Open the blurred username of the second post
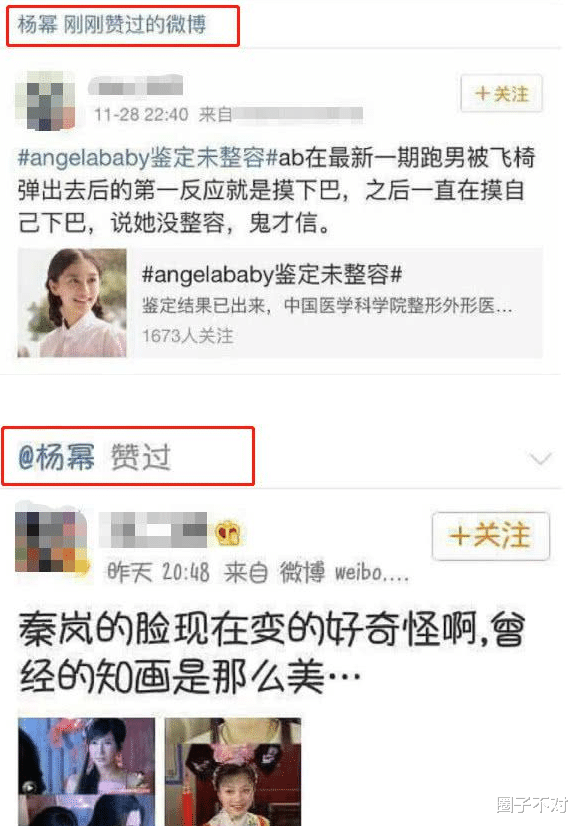The image size is (577, 826). (x=154, y=530)
